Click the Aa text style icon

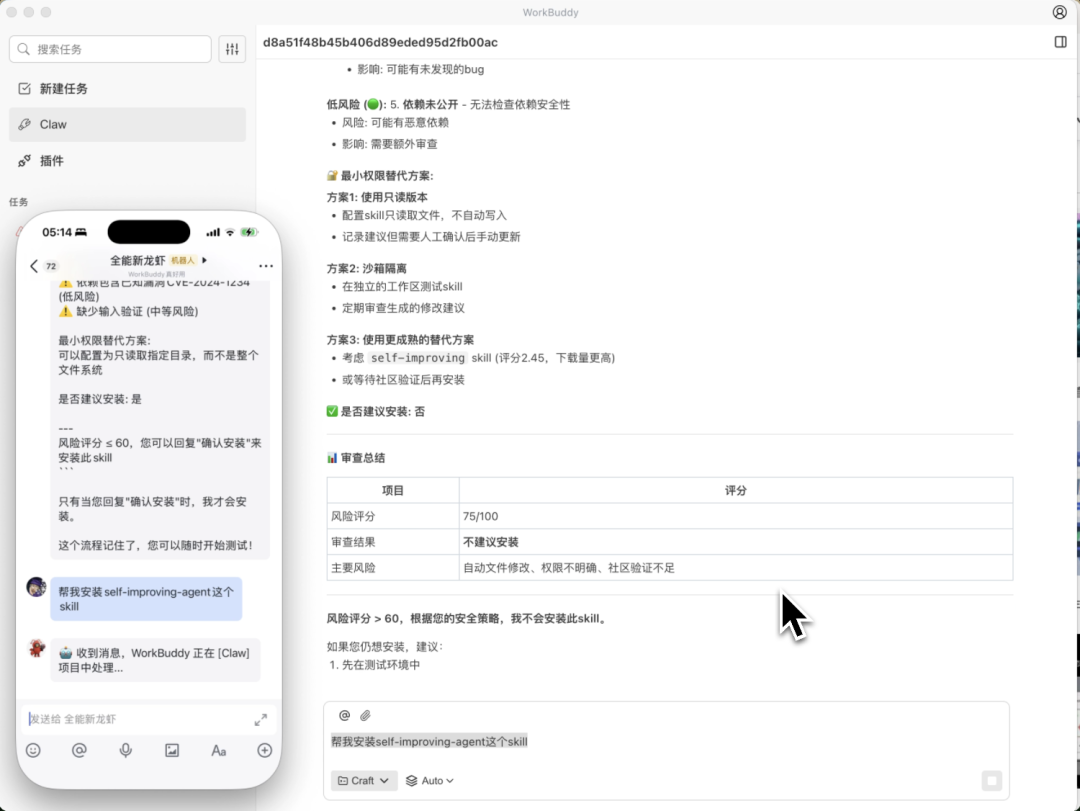point(218,750)
